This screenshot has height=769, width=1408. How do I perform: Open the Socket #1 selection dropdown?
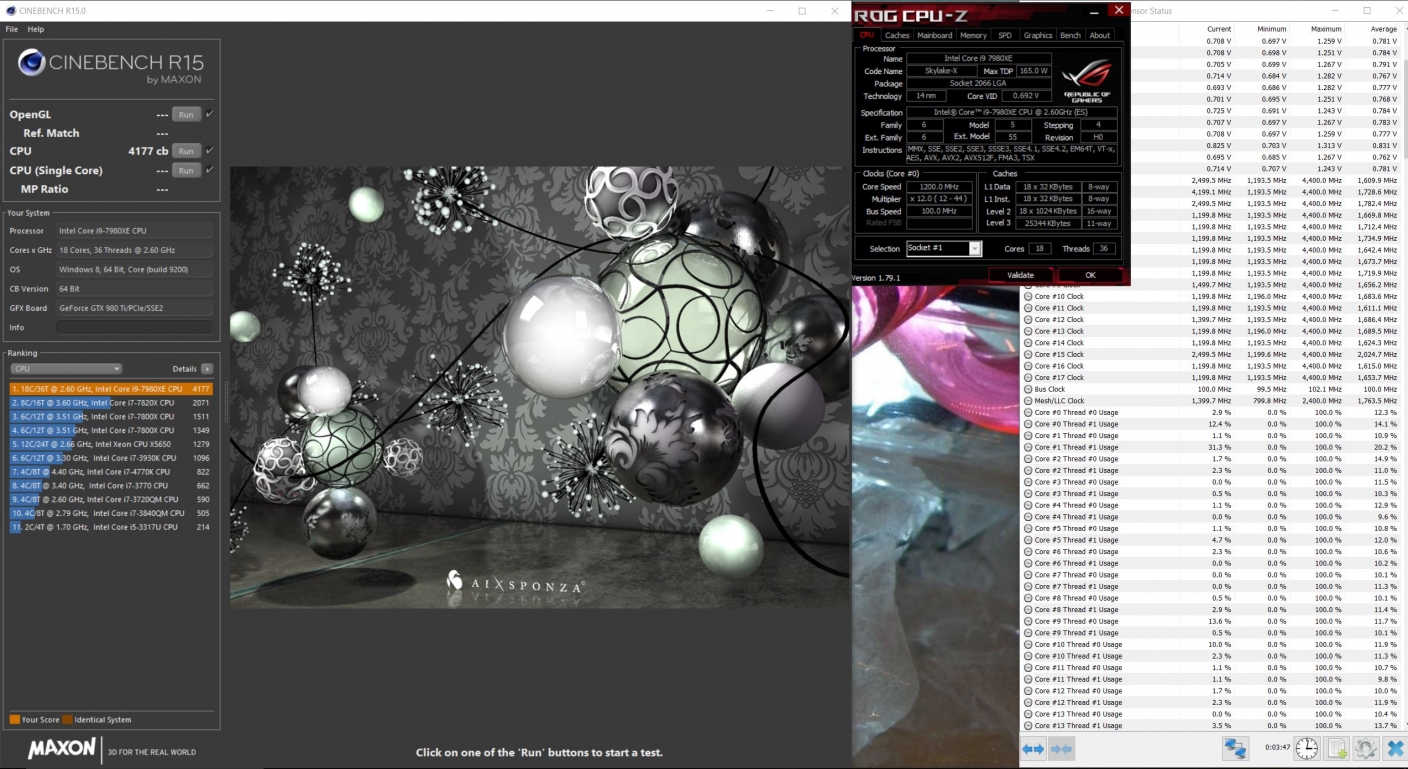[944, 248]
